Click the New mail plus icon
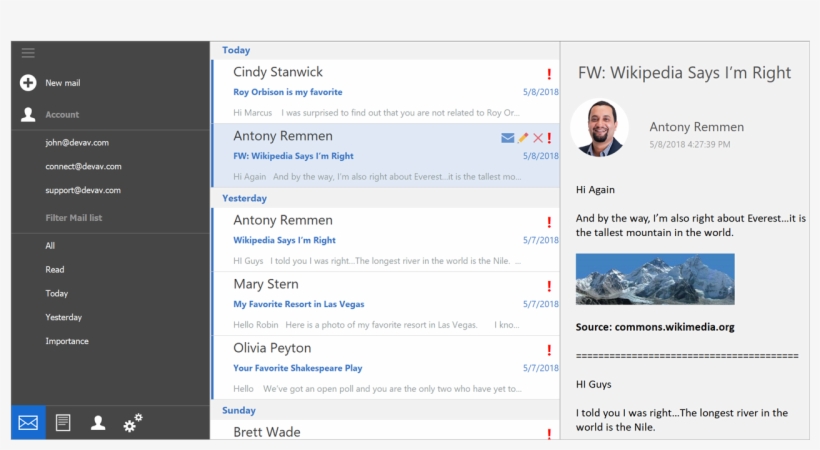 [28, 83]
